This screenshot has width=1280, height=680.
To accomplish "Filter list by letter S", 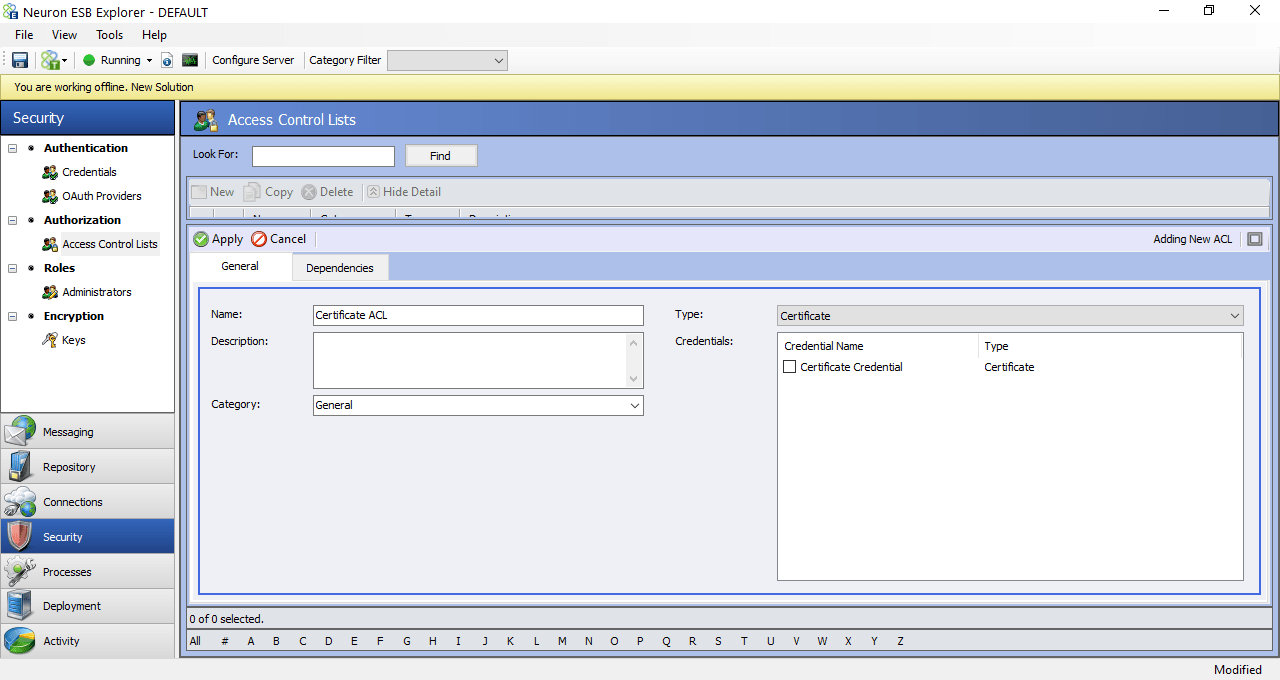I will coord(718,641).
